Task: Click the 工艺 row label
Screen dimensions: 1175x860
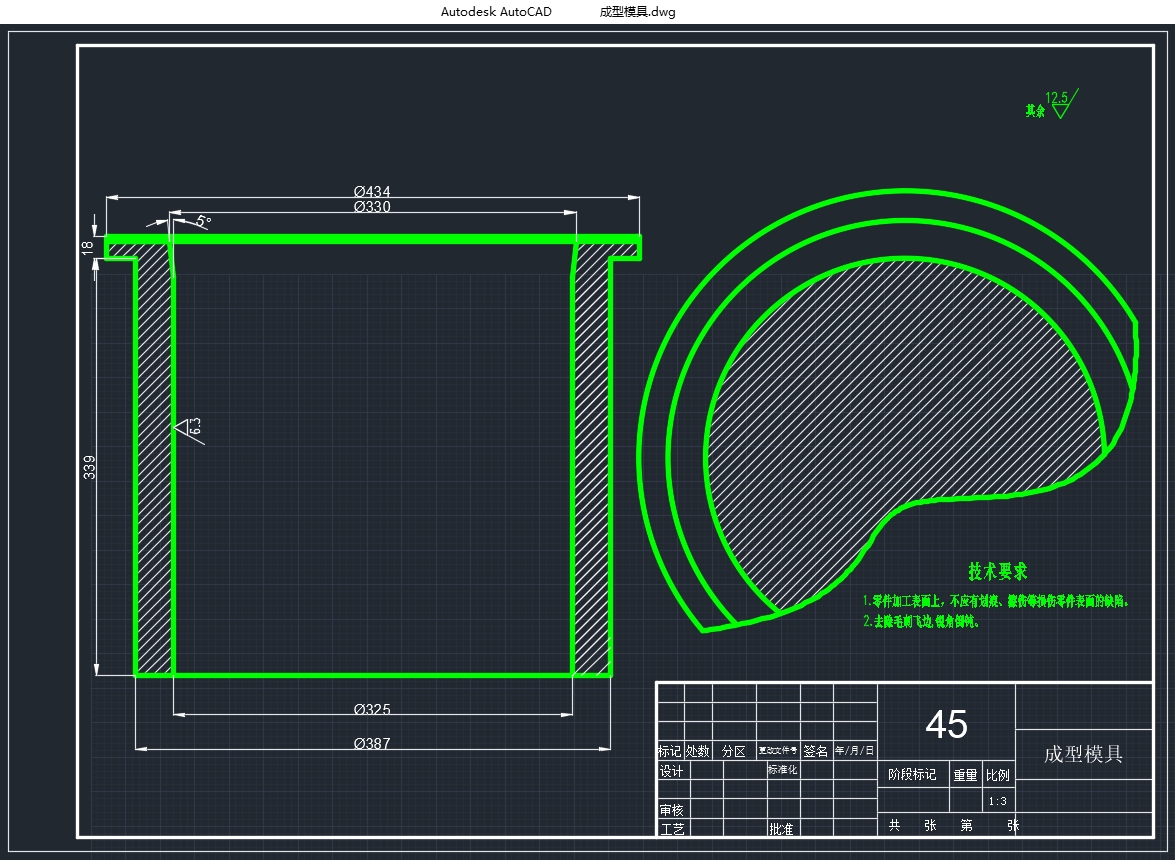Action: point(672,829)
